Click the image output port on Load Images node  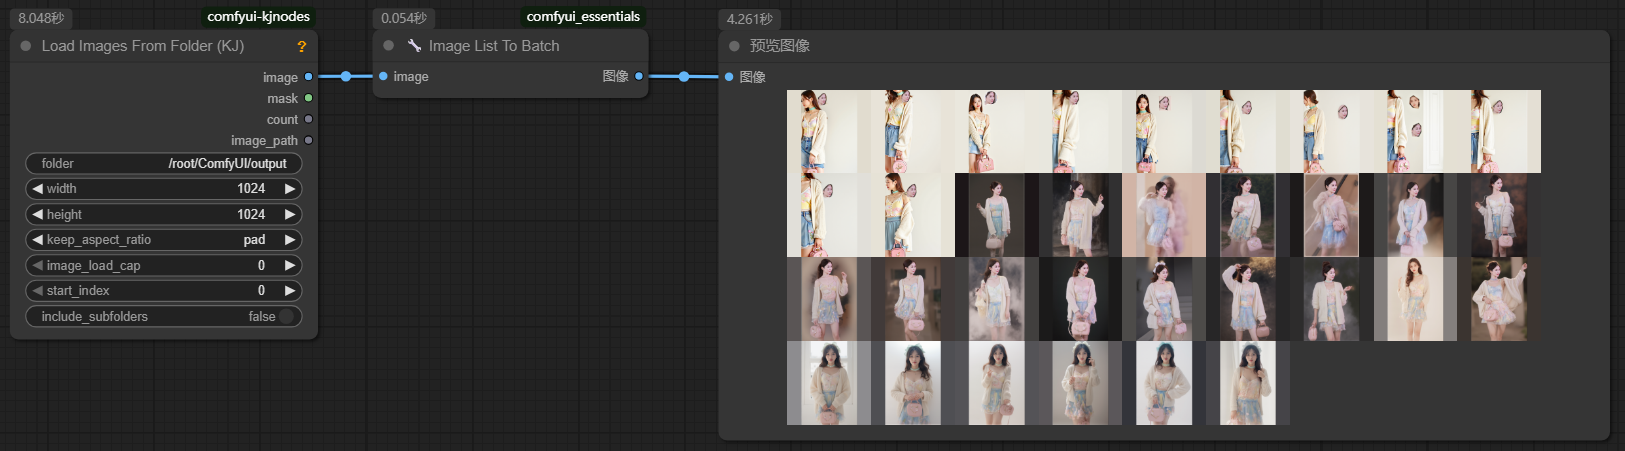tap(308, 77)
